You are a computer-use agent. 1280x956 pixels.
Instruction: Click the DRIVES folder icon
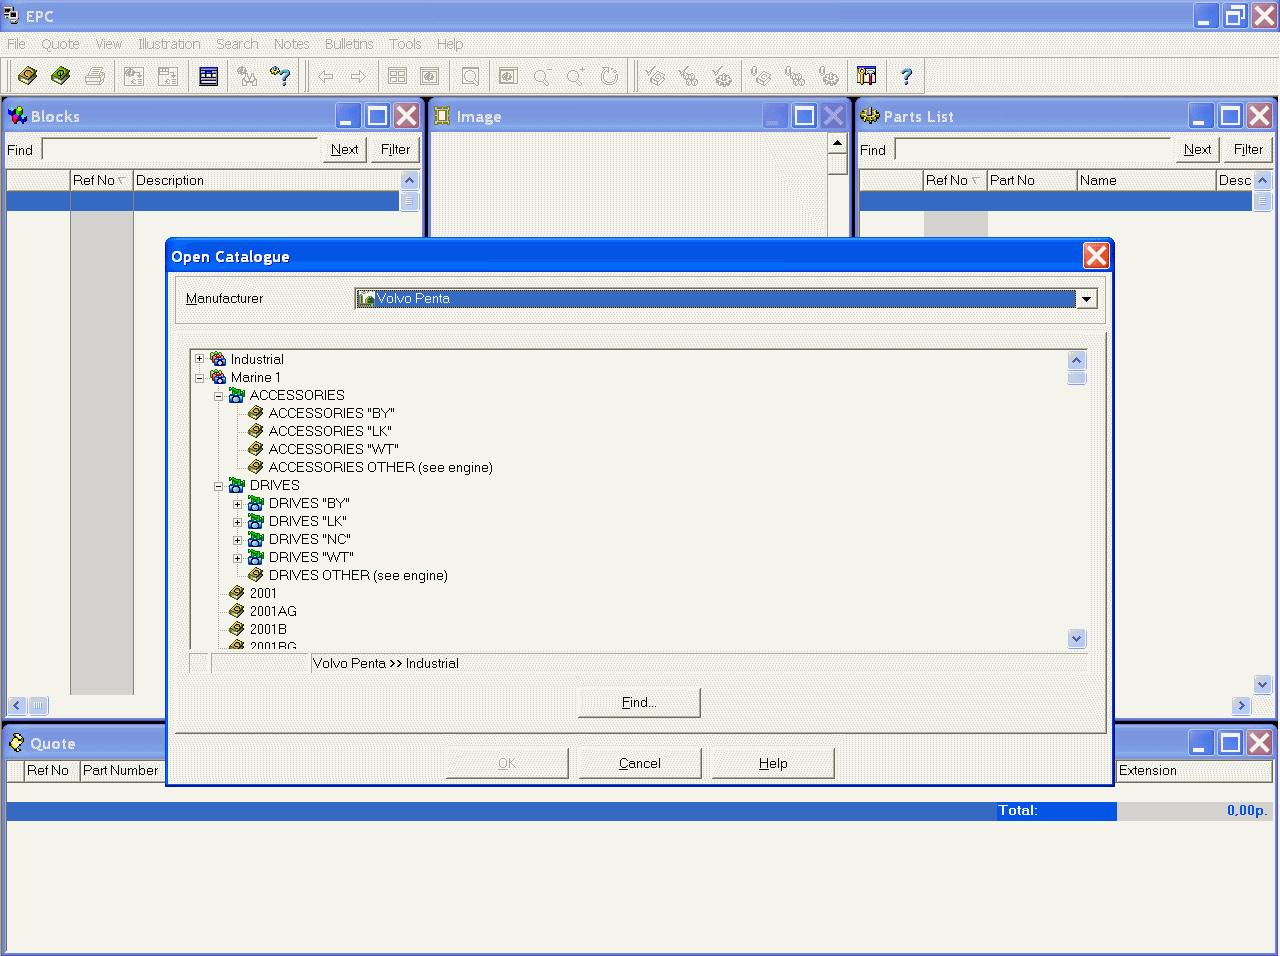click(x=237, y=485)
